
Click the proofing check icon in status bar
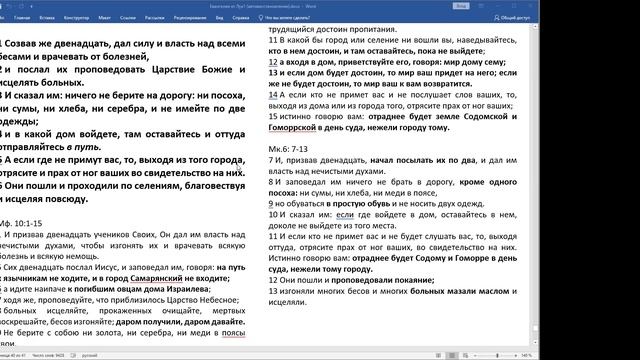click(x=73, y=356)
